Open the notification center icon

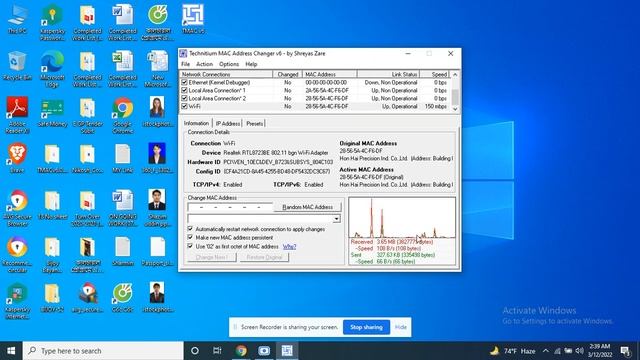(625, 351)
